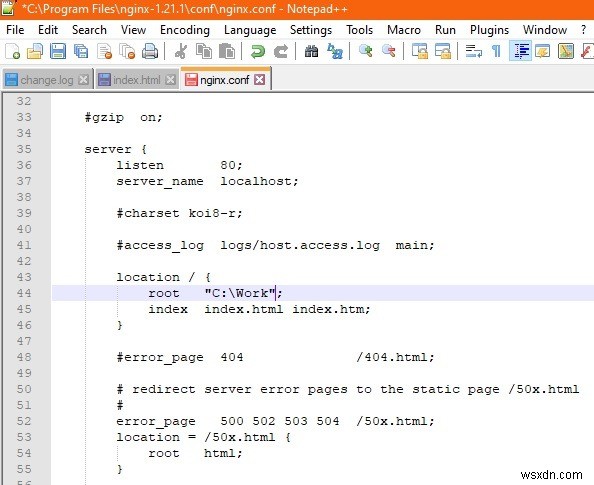Click the Close document toolbar icon
Viewport: 594px width, 485px height.
[x=105, y=51]
